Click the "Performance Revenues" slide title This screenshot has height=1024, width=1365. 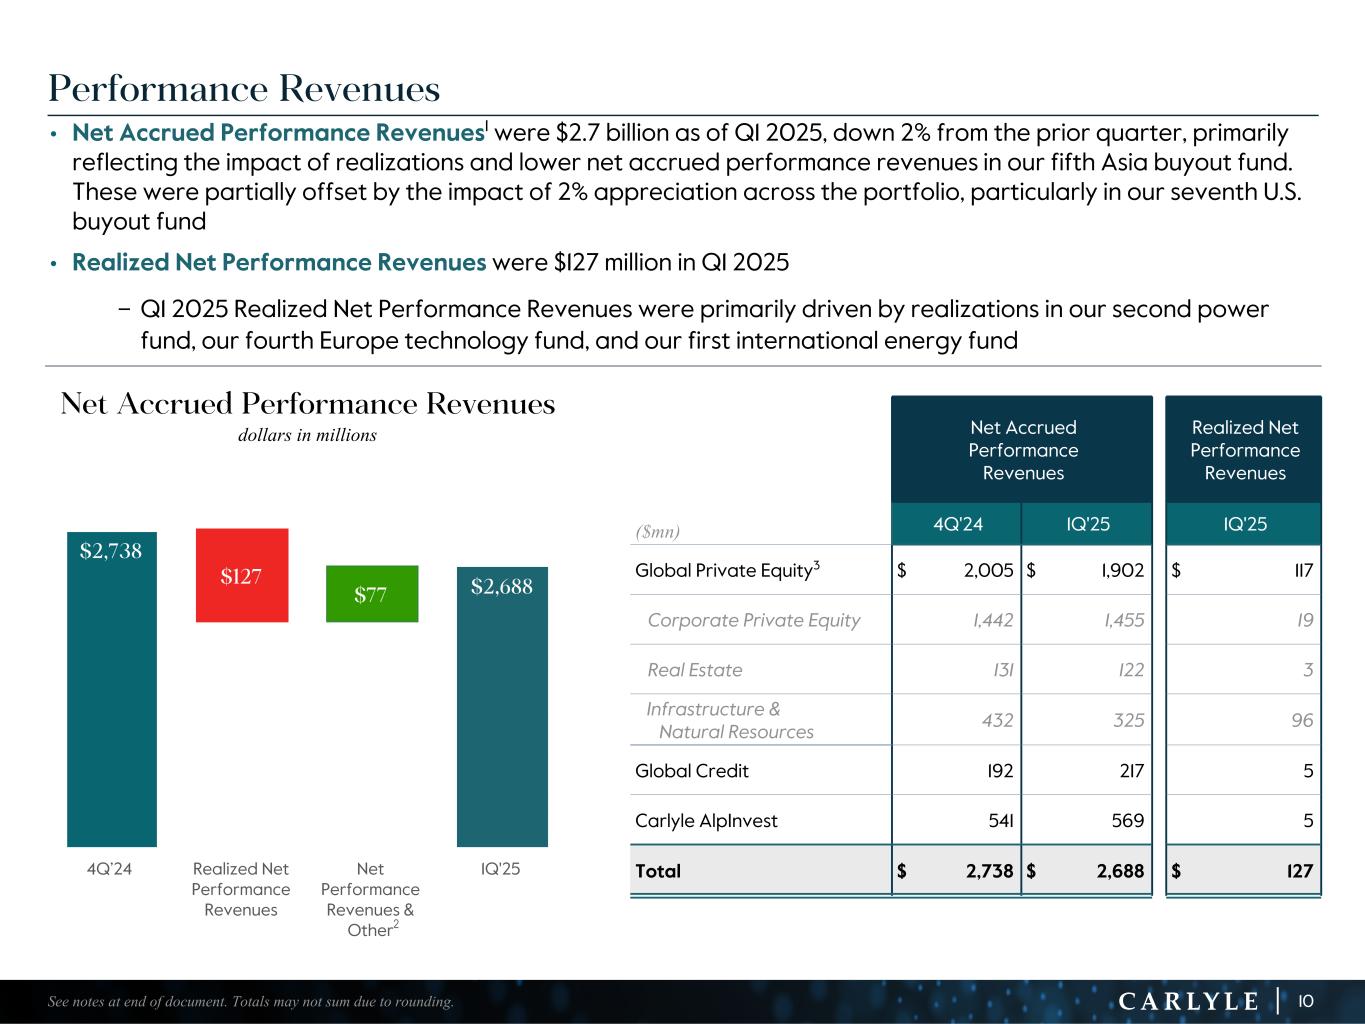click(x=244, y=90)
